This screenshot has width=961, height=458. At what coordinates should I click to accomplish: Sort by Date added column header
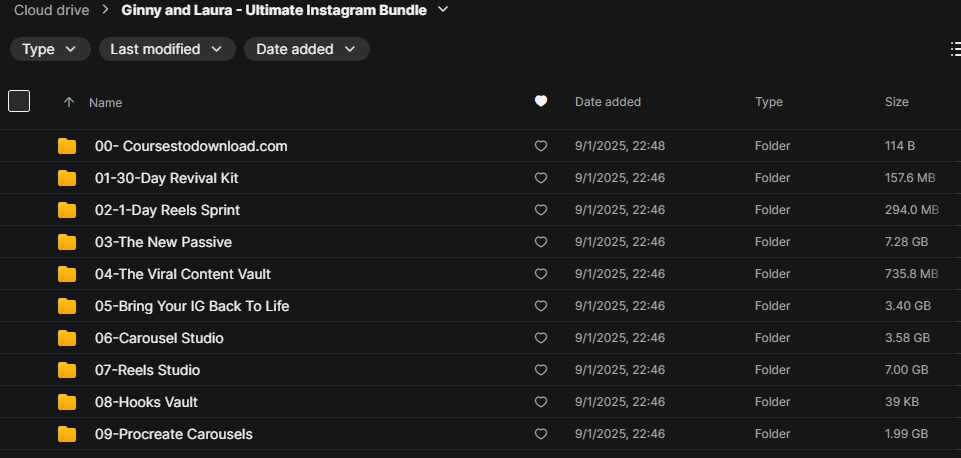click(x=608, y=102)
